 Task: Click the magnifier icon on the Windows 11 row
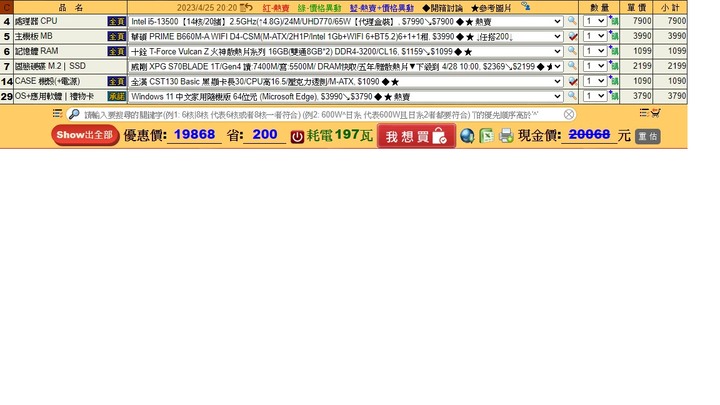coord(572,96)
